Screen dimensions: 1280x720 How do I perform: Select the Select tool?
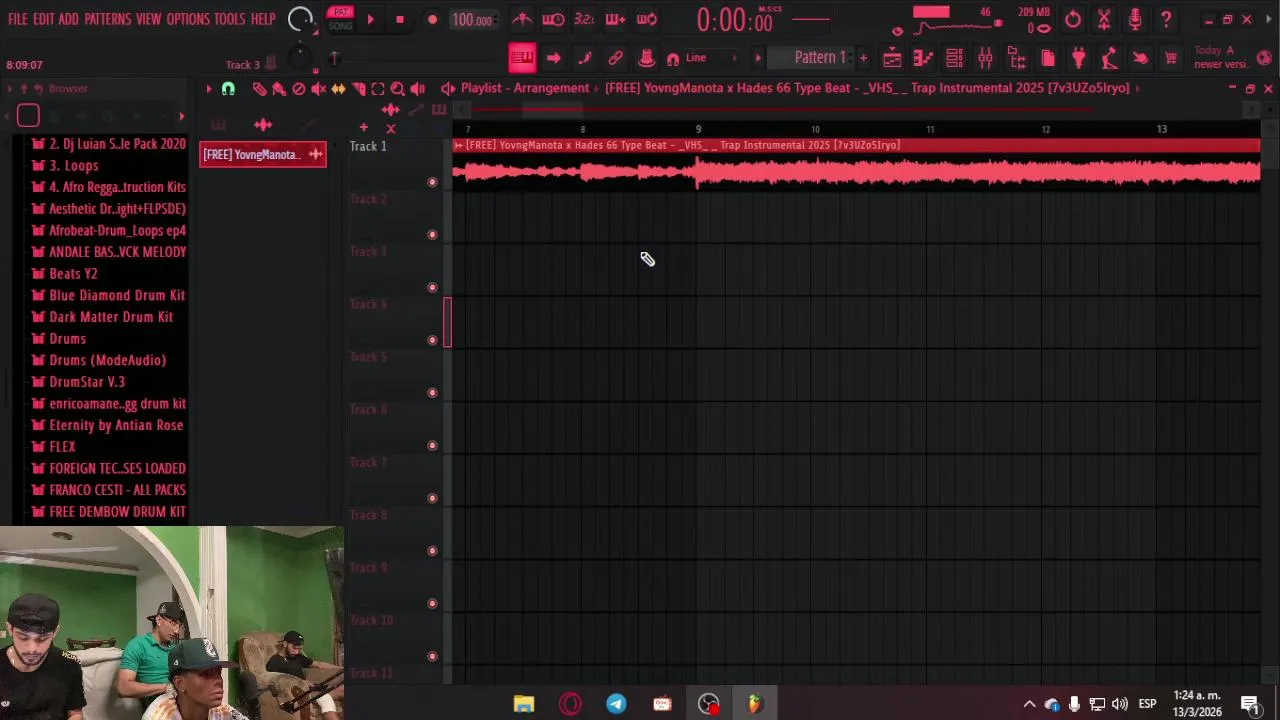(378, 89)
